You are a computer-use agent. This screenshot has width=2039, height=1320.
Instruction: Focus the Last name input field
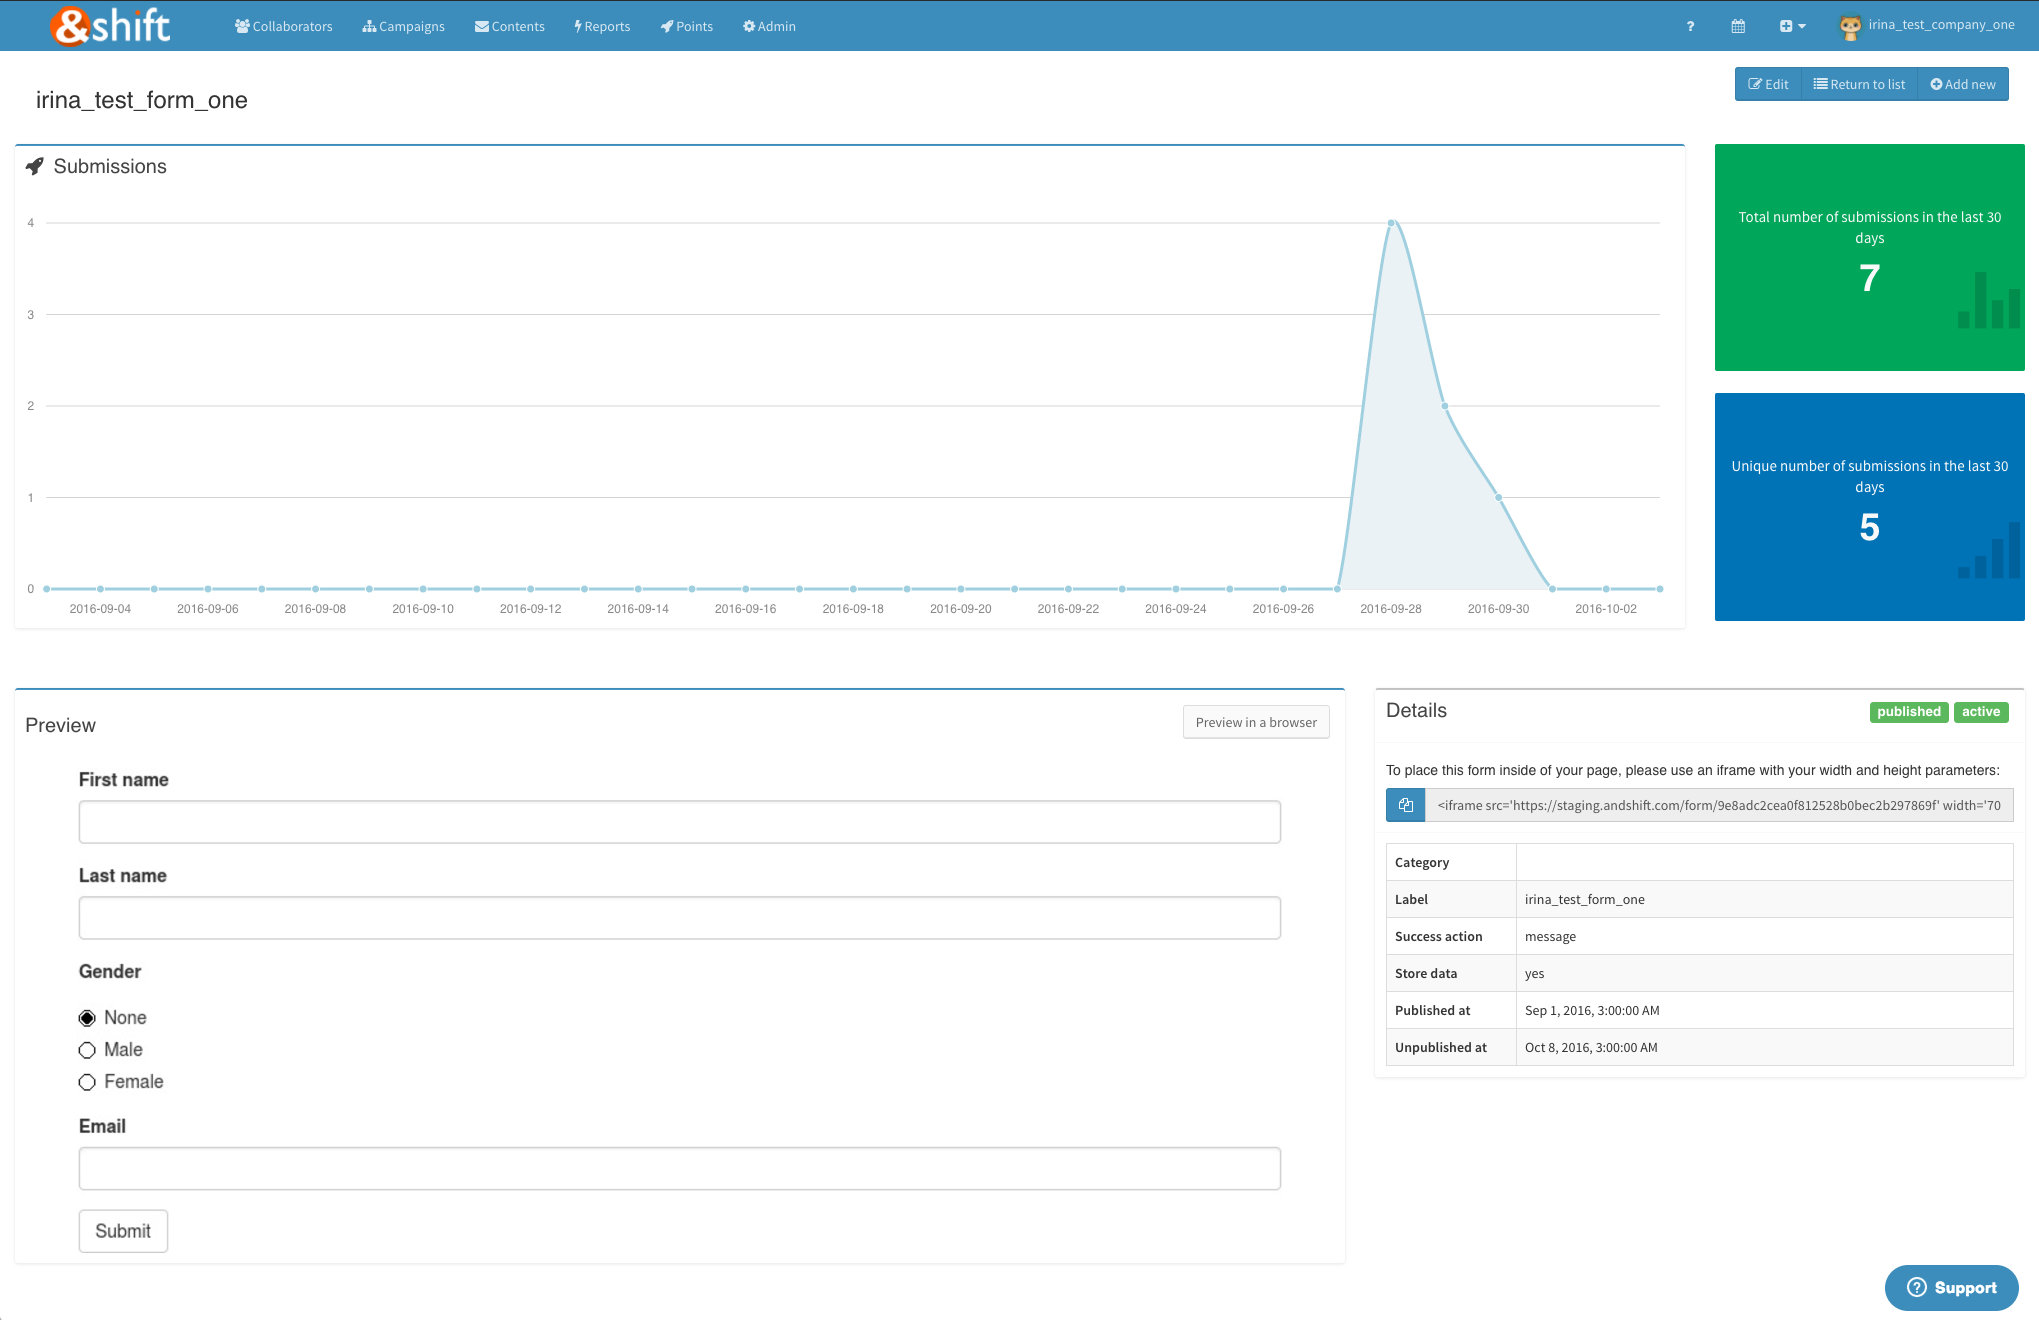tap(680, 918)
